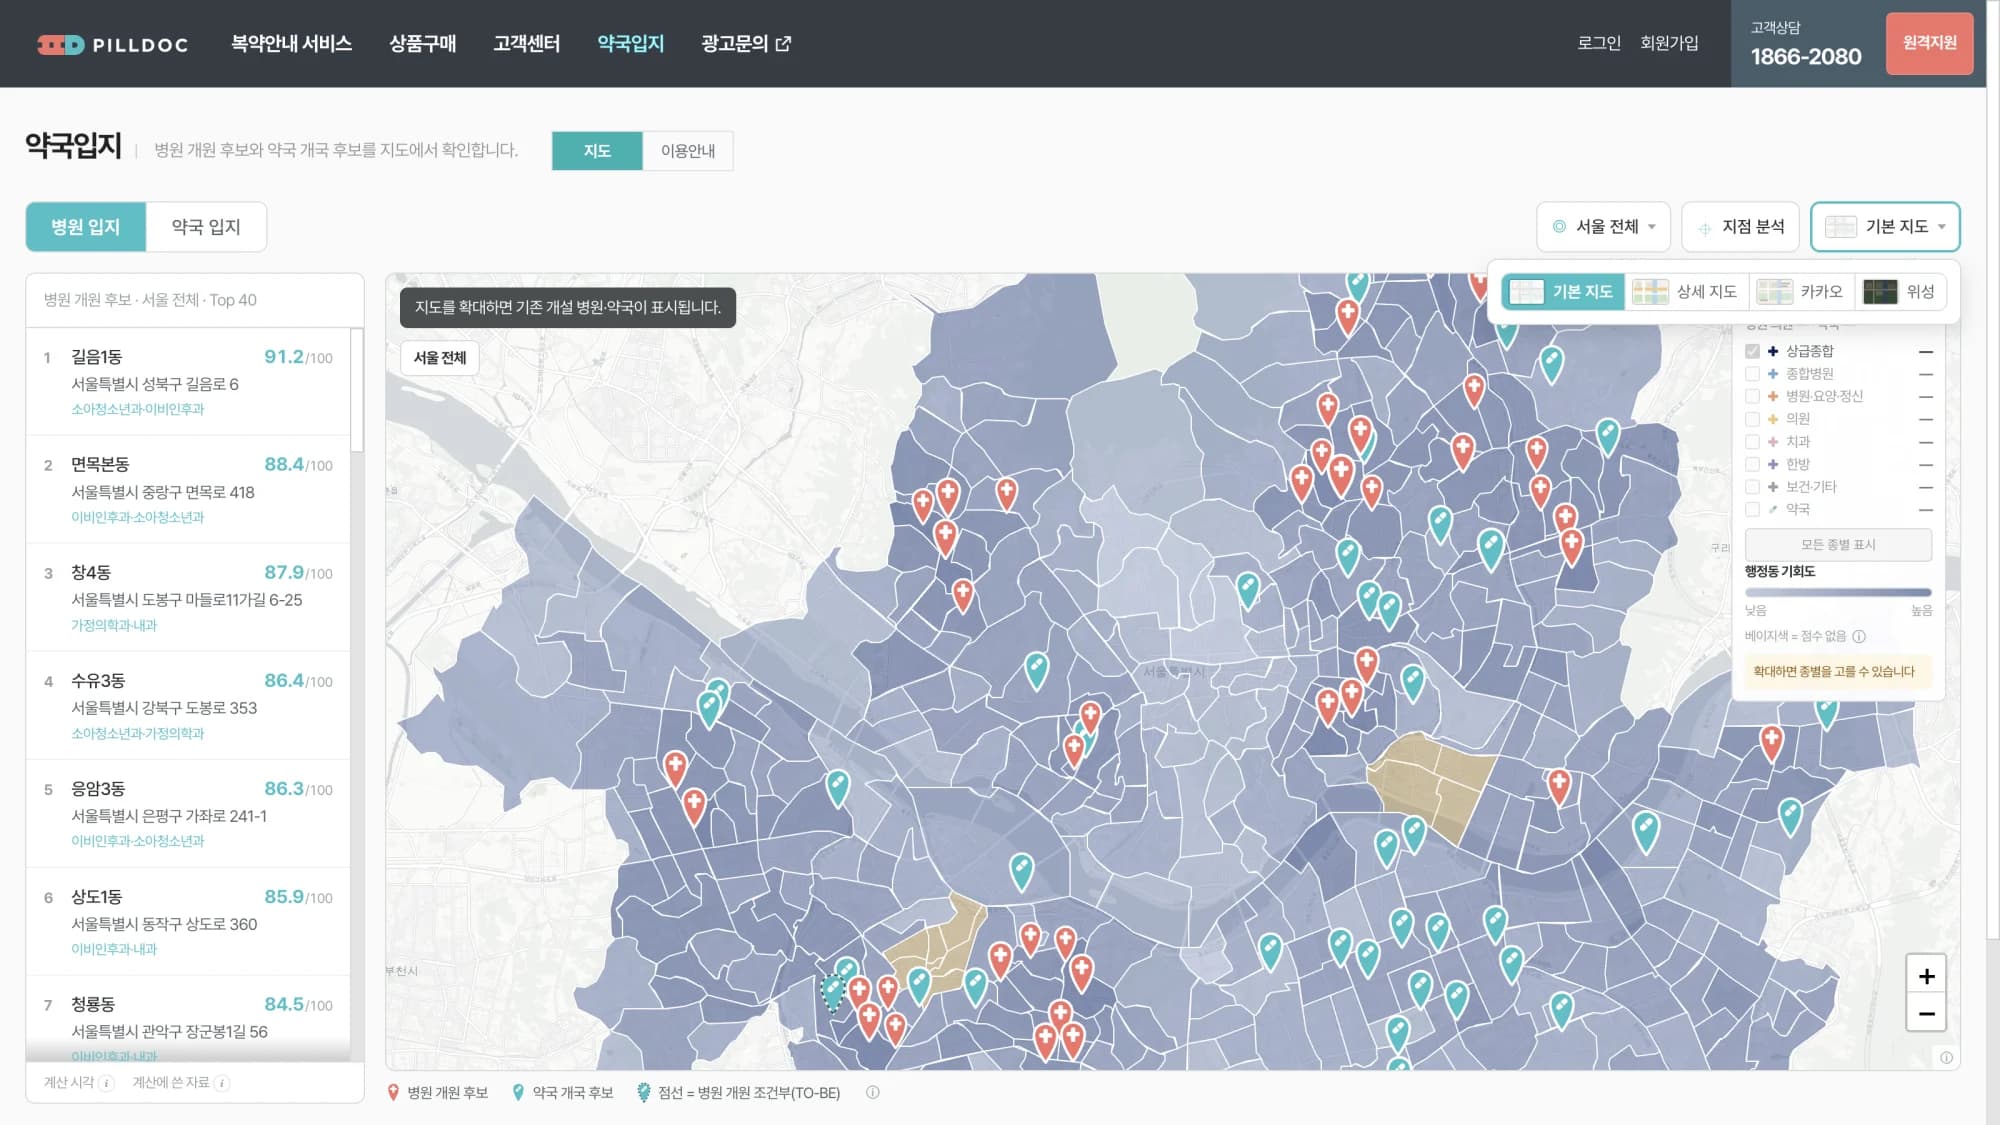Select the 지도 tab
The width and height of the screenshot is (2000, 1125).
click(x=597, y=151)
